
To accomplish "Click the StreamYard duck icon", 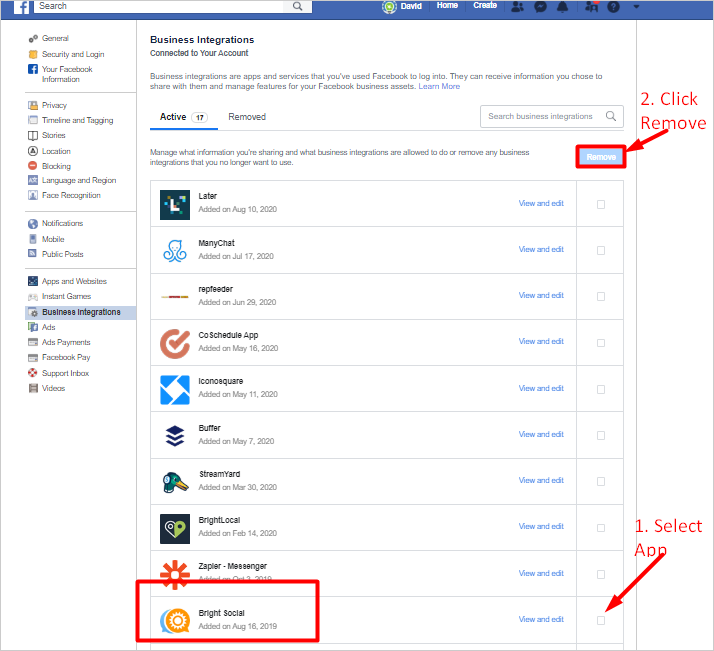I will pyautogui.click(x=175, y=481).
